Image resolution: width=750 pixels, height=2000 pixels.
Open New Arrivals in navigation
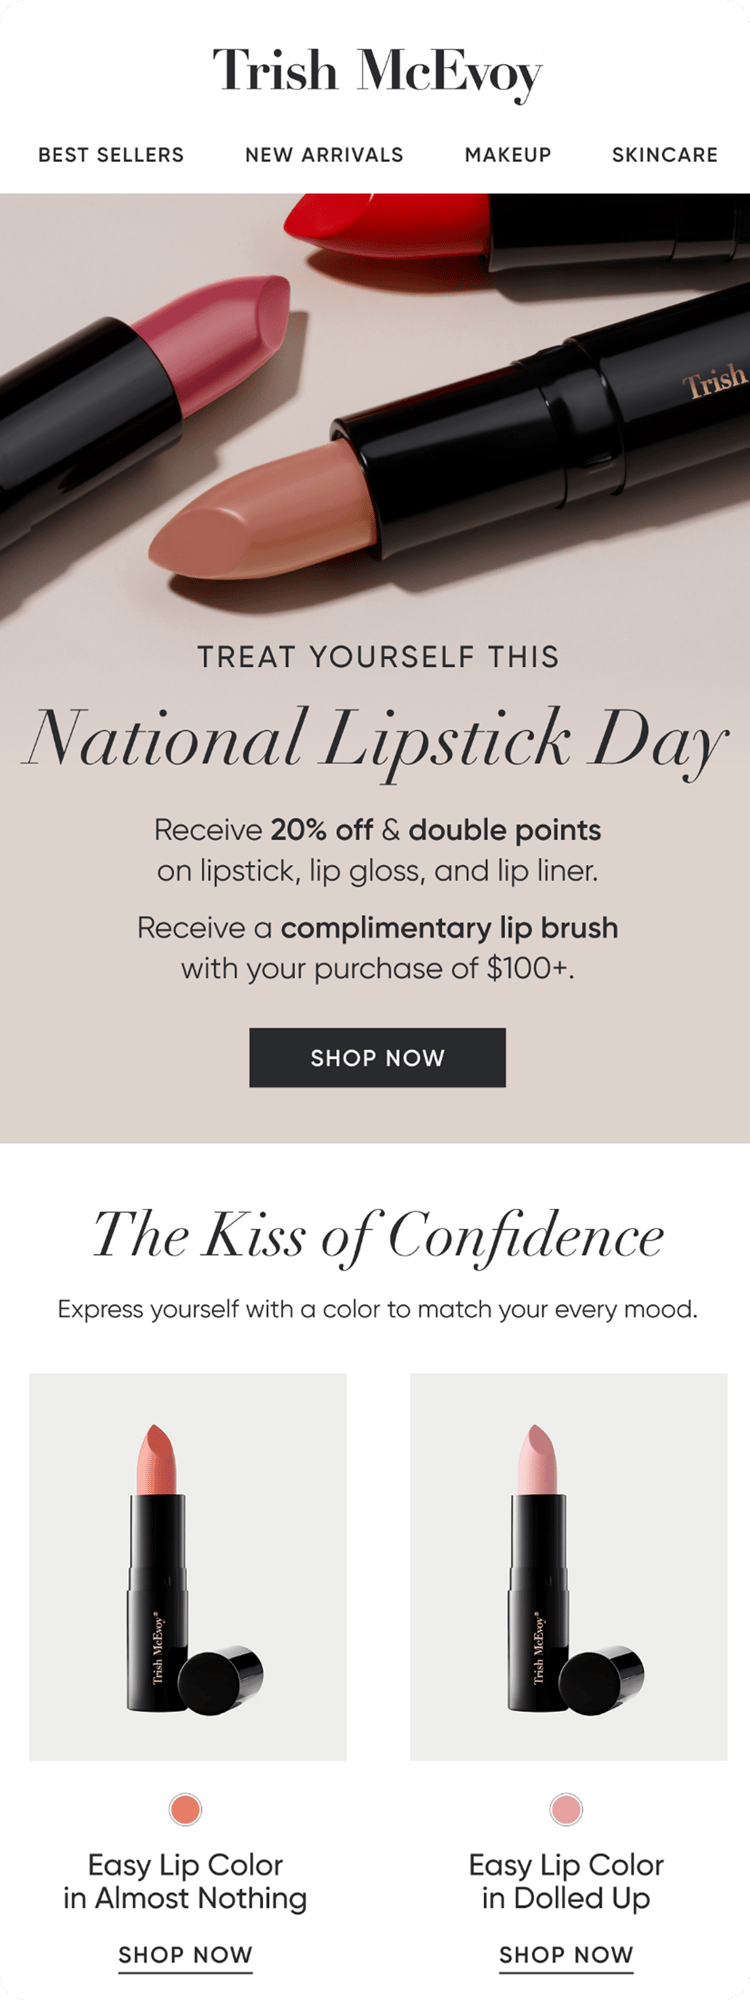[x=324, y=155]
